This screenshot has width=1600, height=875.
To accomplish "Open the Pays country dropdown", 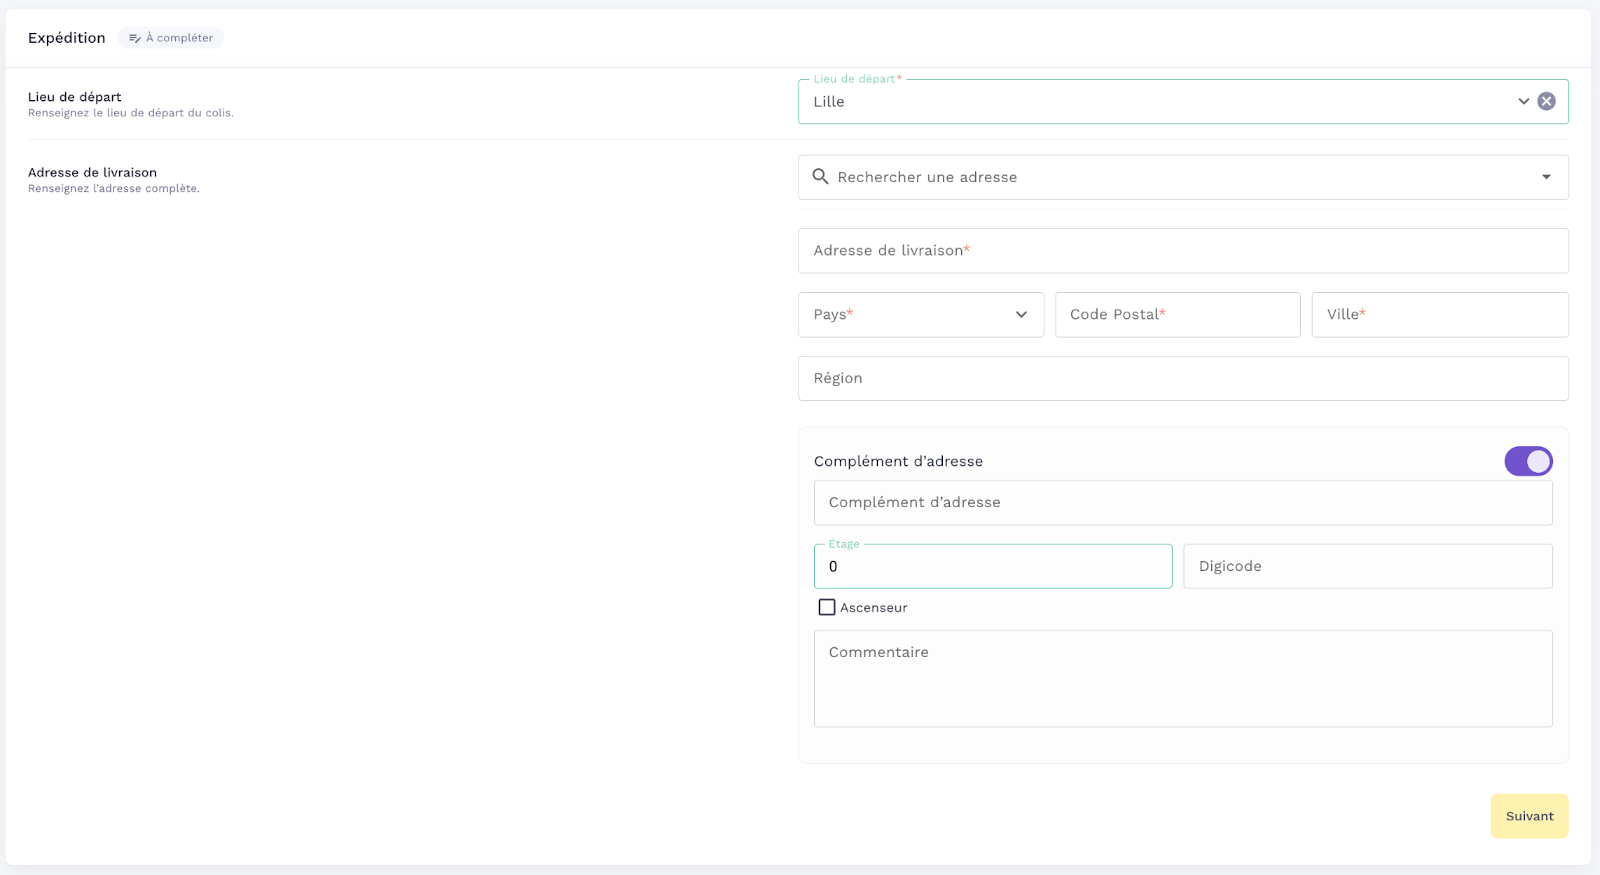I will click(x=920, y=315).
